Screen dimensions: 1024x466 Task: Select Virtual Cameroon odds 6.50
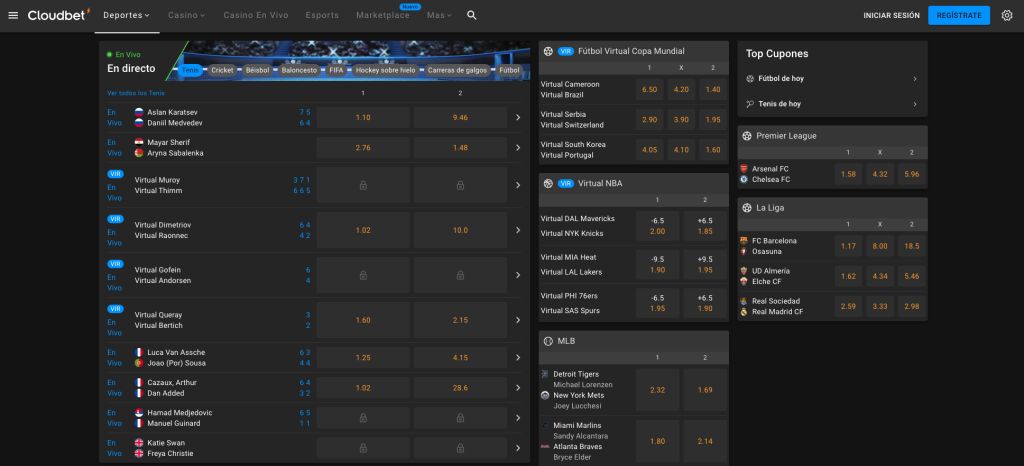click(649, 89)
